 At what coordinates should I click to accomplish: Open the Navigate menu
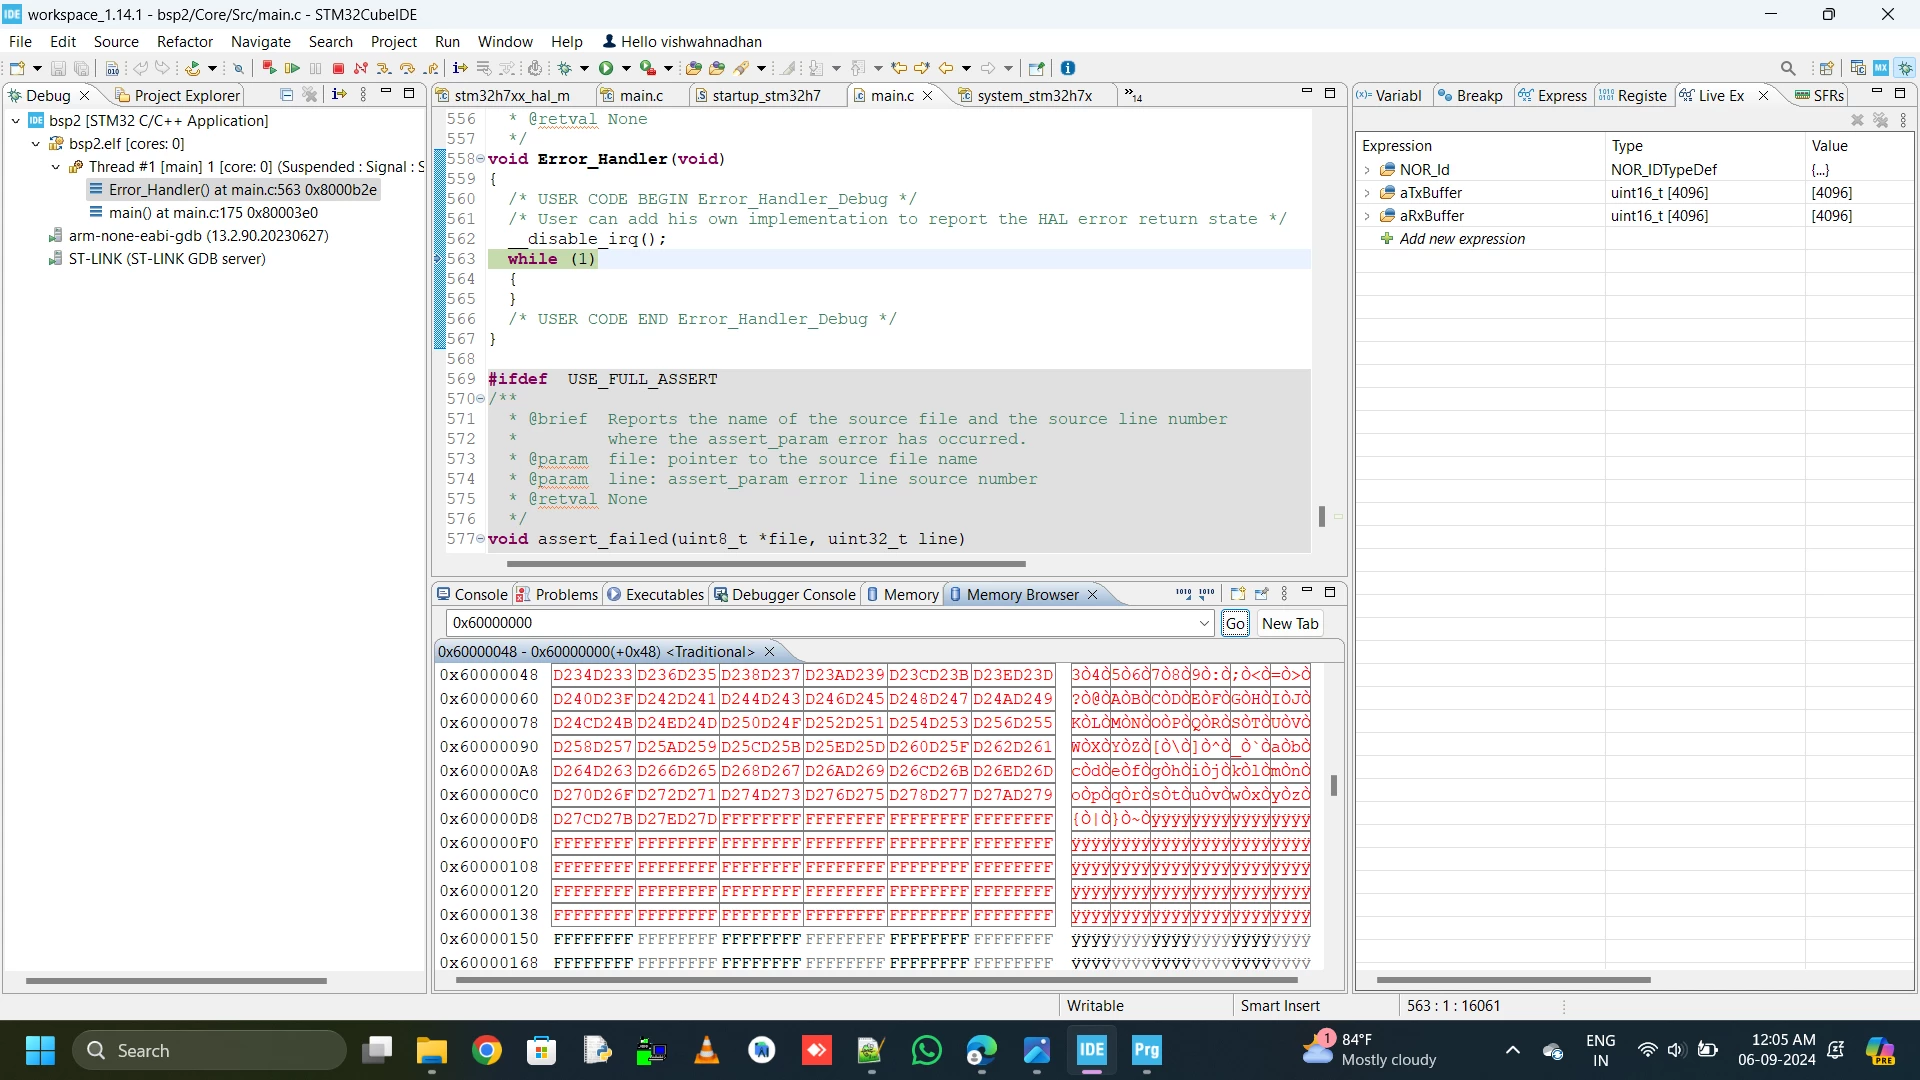pyautogui.click(x=261, y=41)
